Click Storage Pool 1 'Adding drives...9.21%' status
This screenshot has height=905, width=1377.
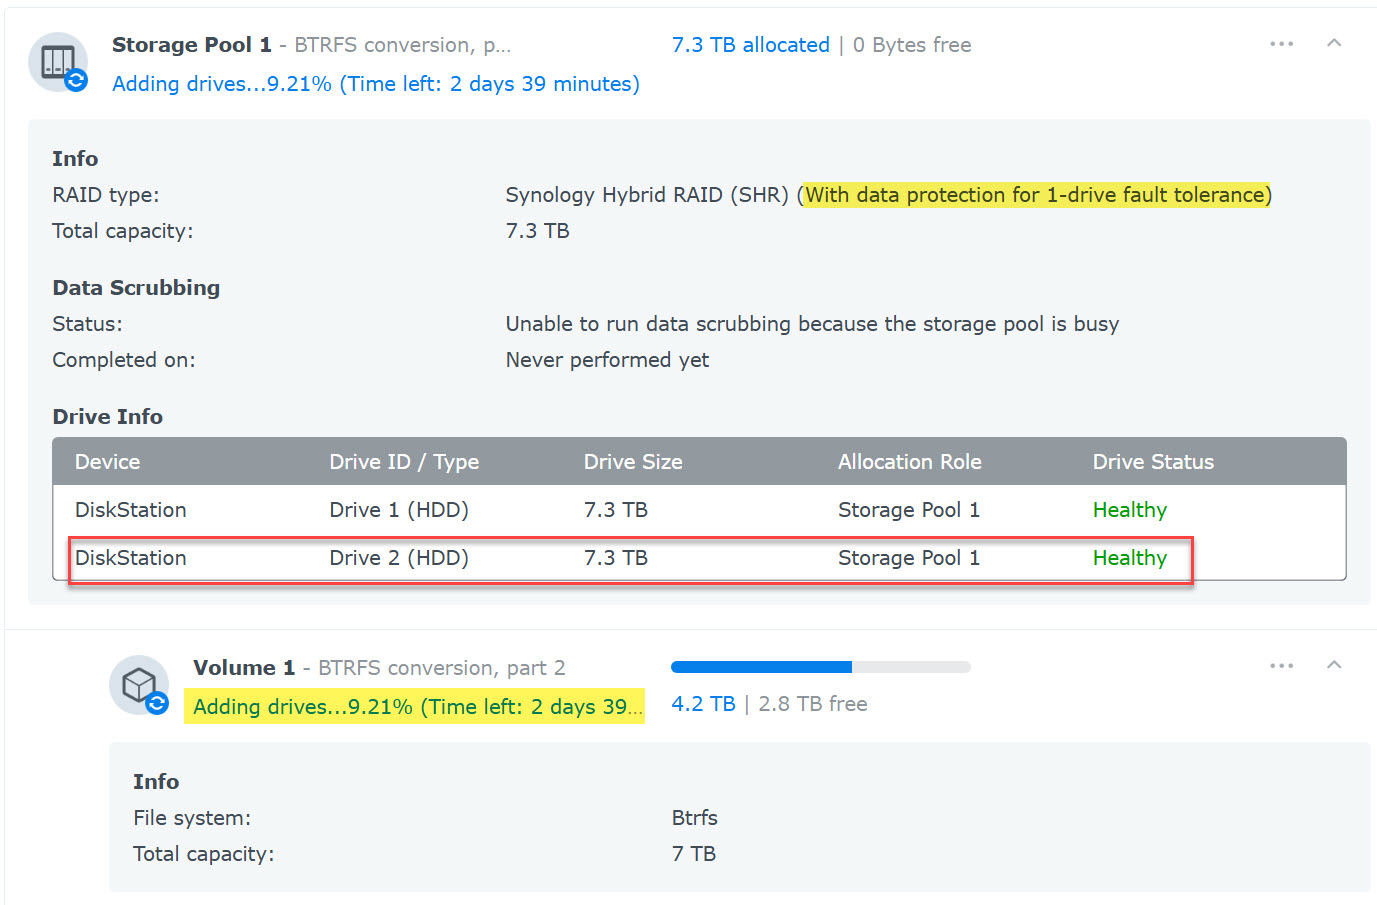(376, 84)
